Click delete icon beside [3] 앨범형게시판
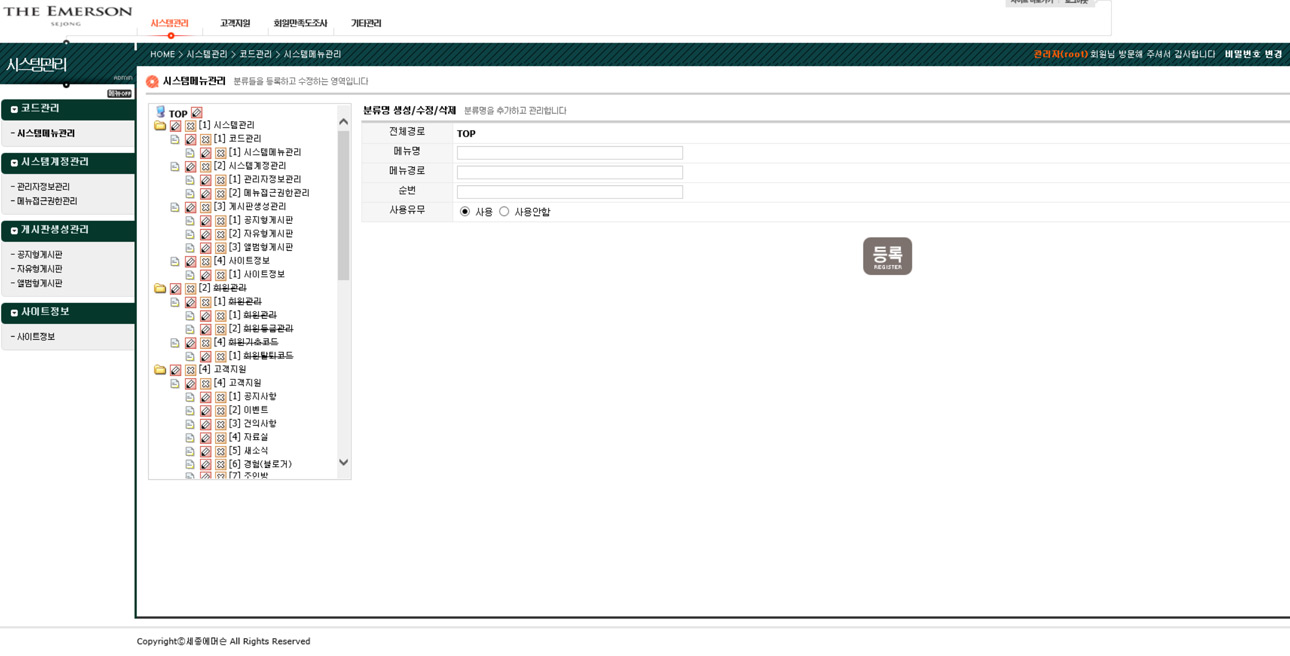 click(x=220, y=248)
